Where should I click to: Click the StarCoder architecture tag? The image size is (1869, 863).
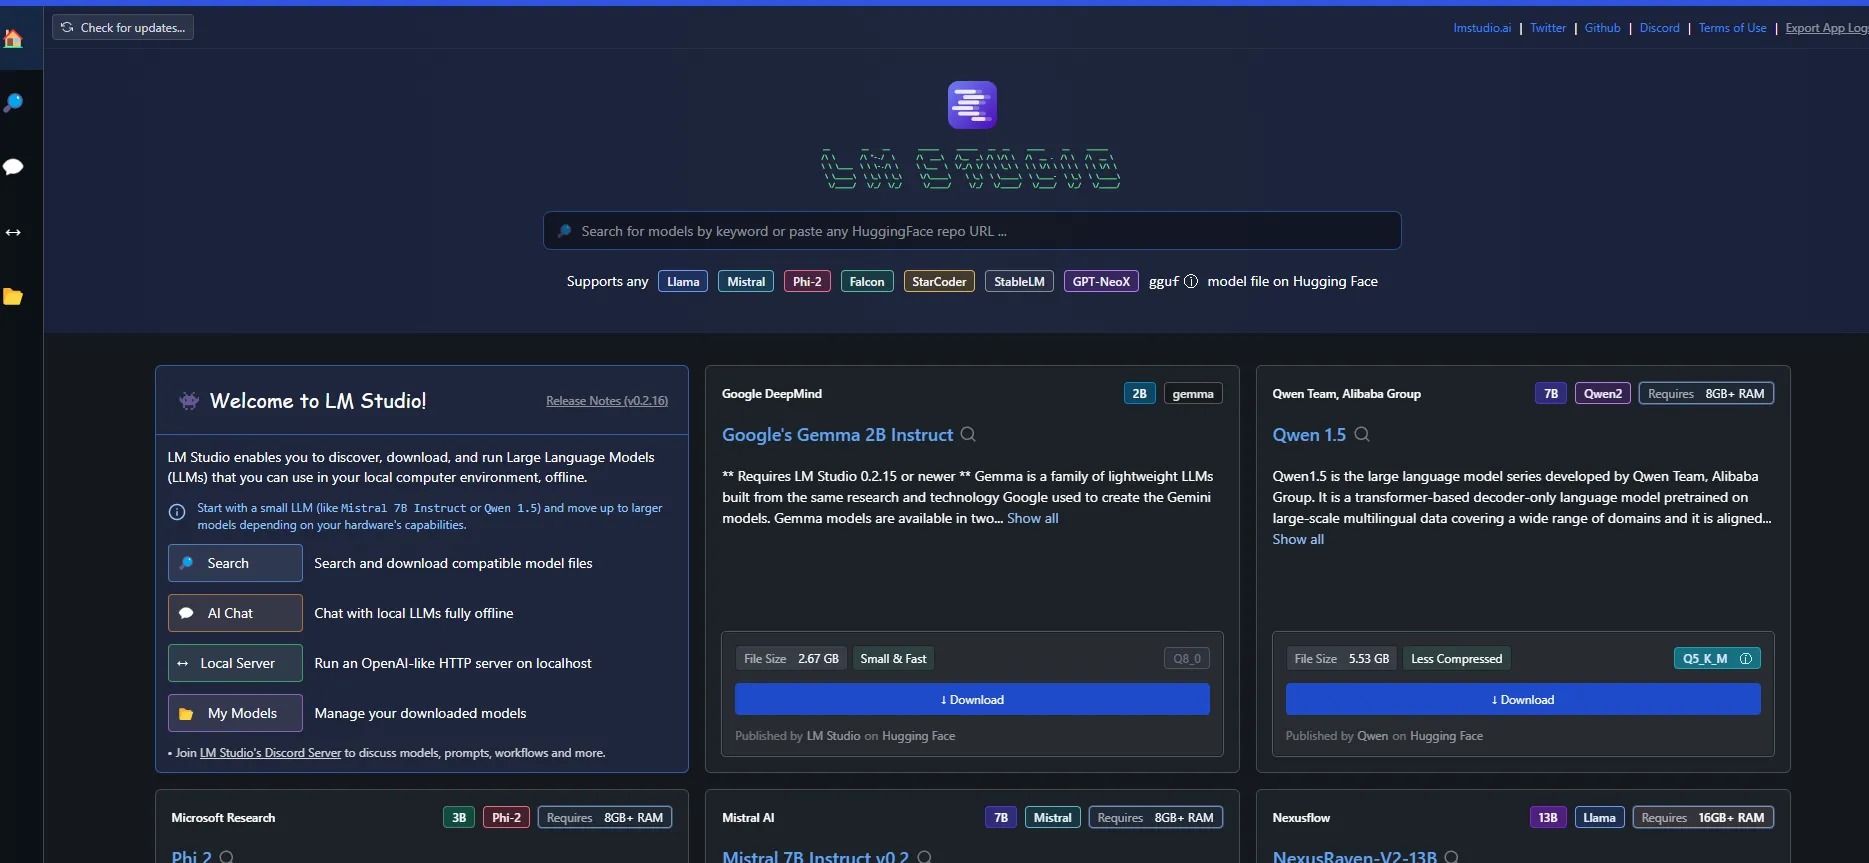[x=939, y=282]
